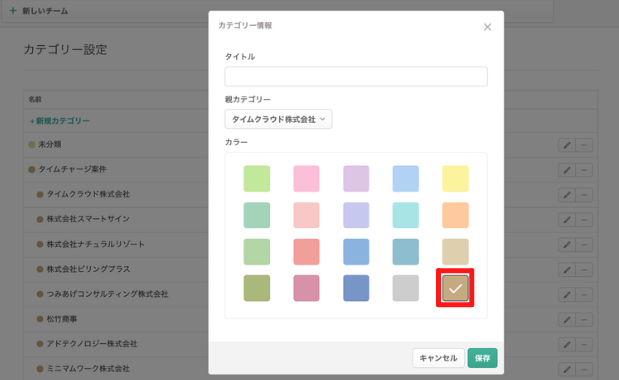
Task: Select the アドテクノロジー株式会社 row text
Action: 92,344
